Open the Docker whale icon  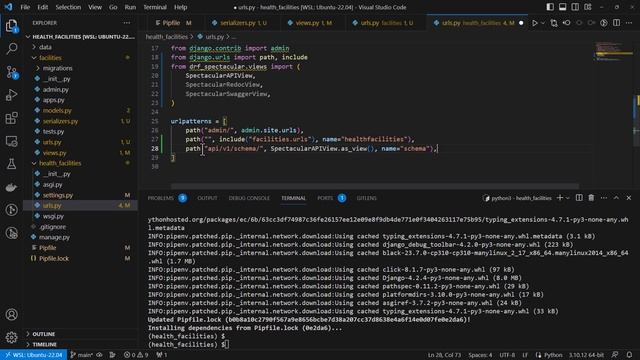tap(11, 187)
